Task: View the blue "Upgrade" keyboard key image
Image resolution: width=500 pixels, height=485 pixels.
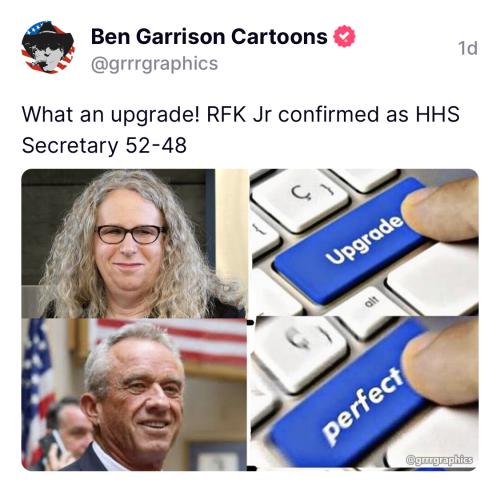Action: [365, 242]
